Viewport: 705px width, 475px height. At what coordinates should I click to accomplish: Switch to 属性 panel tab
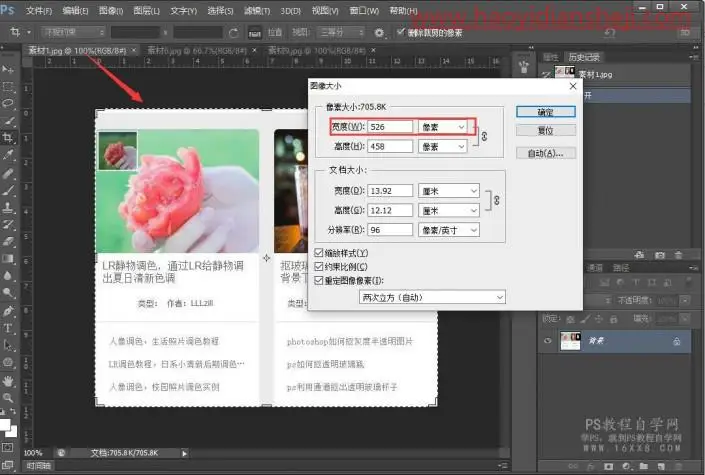coord(551,57)
